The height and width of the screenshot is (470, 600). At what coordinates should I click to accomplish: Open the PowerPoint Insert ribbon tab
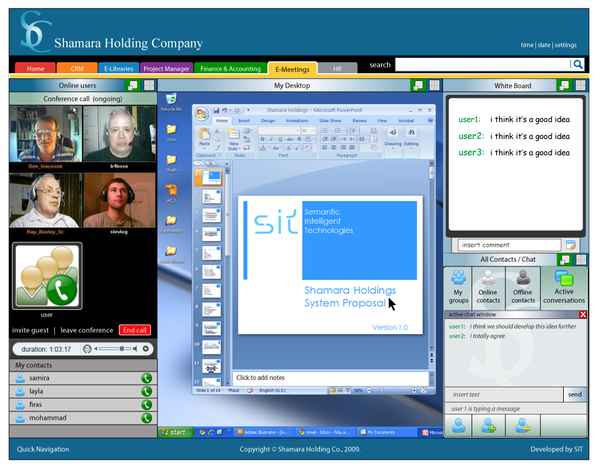(244, 121)
